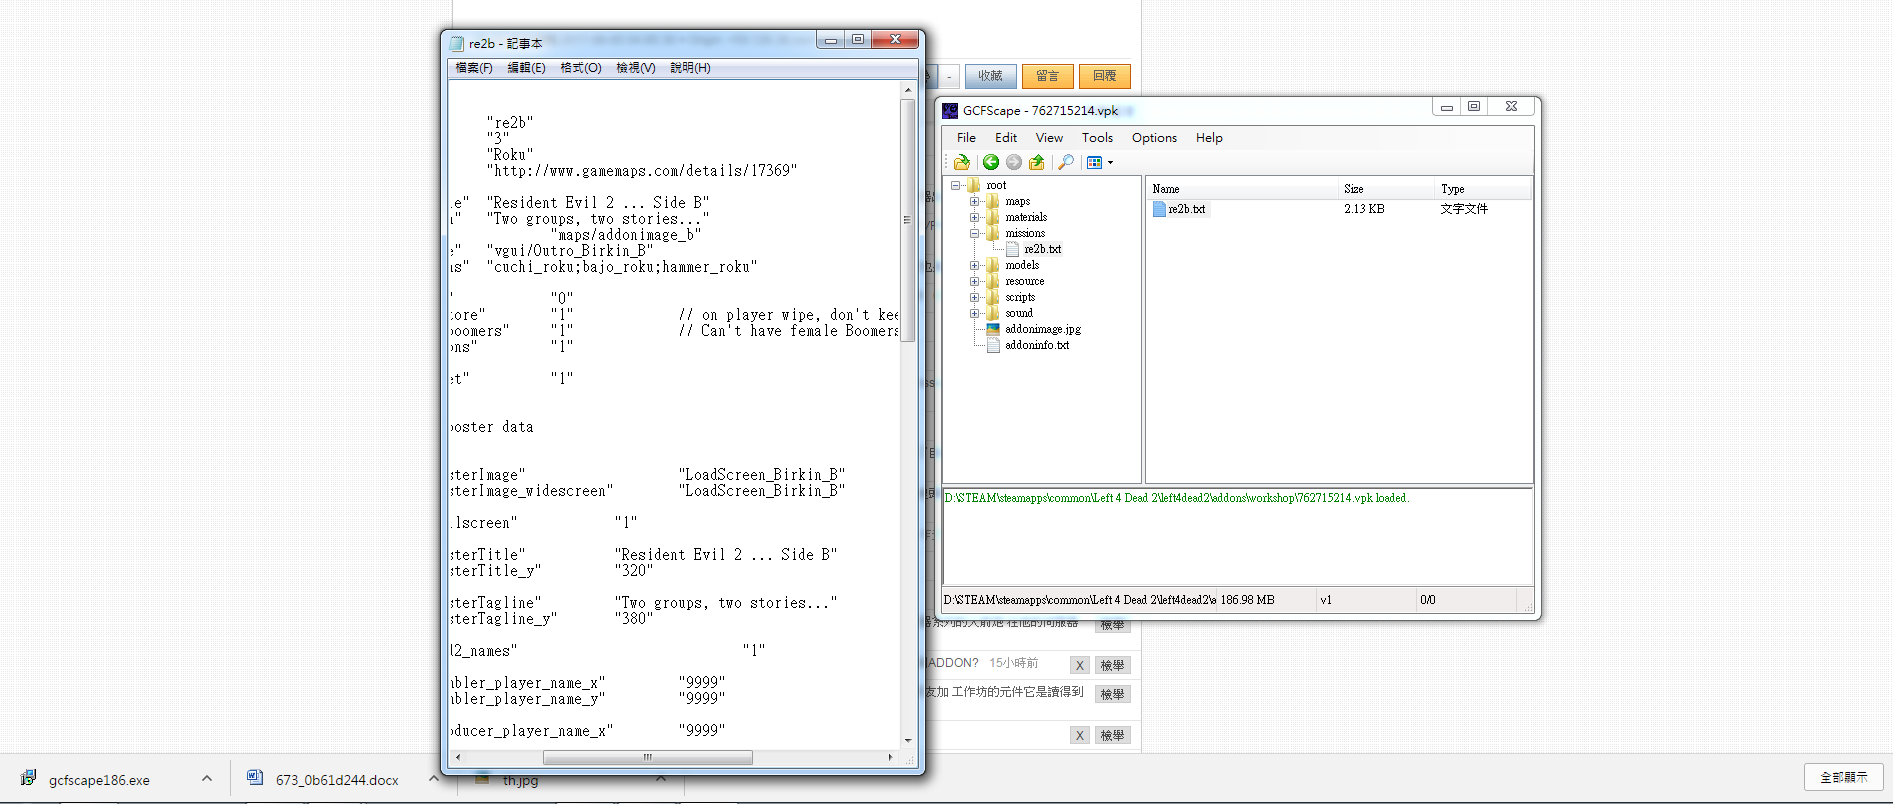The width and height of the screenshot is (1893, 804).
Task: Expand the maps folder node
Action: (x=974, y=201)
